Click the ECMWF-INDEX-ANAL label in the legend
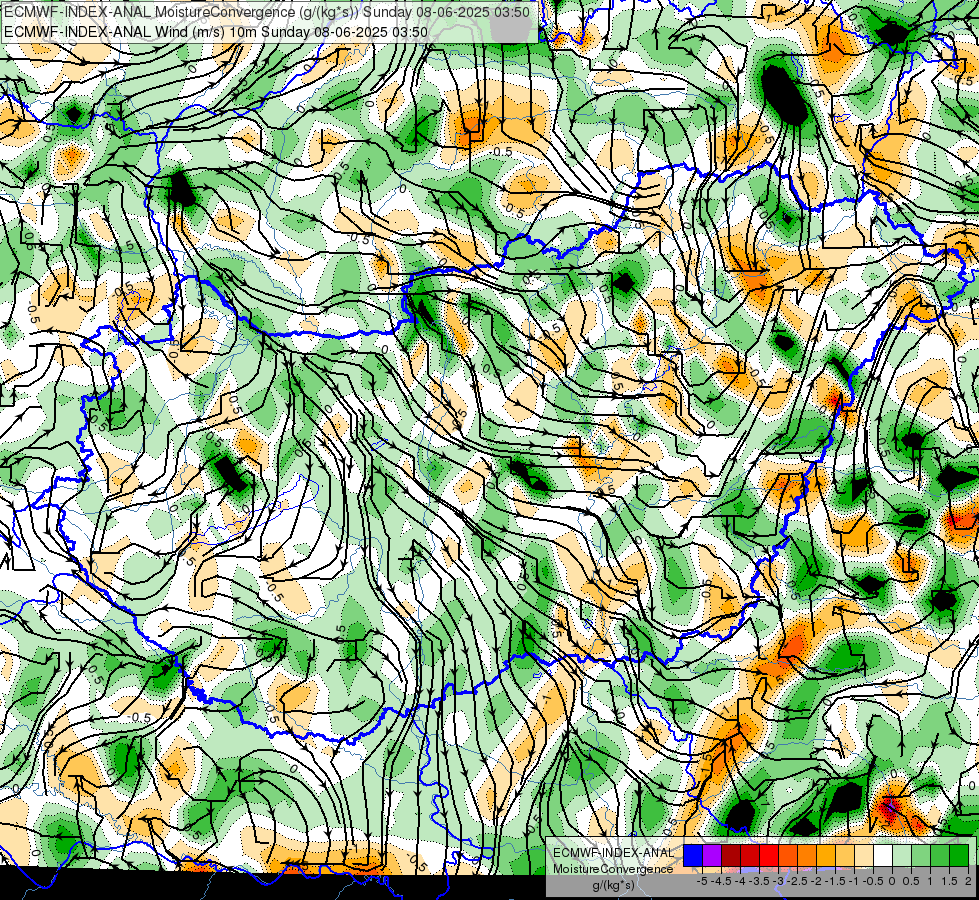The image size is (979, 900). click(x=614, y=853)
